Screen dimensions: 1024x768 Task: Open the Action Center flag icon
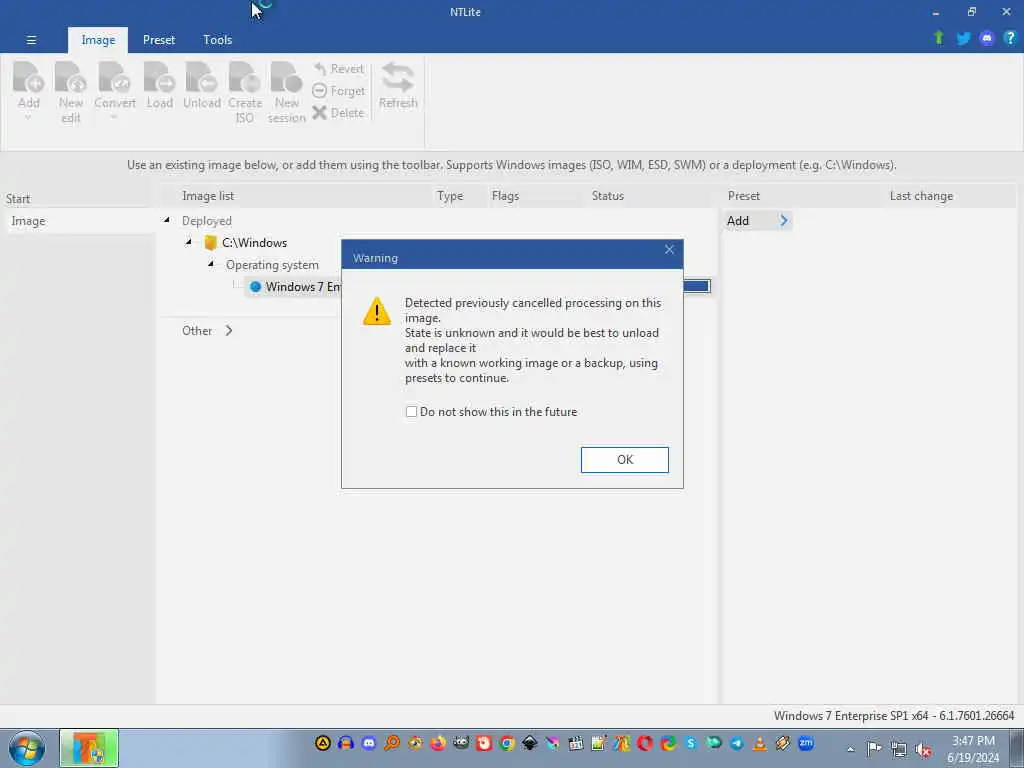874,748
